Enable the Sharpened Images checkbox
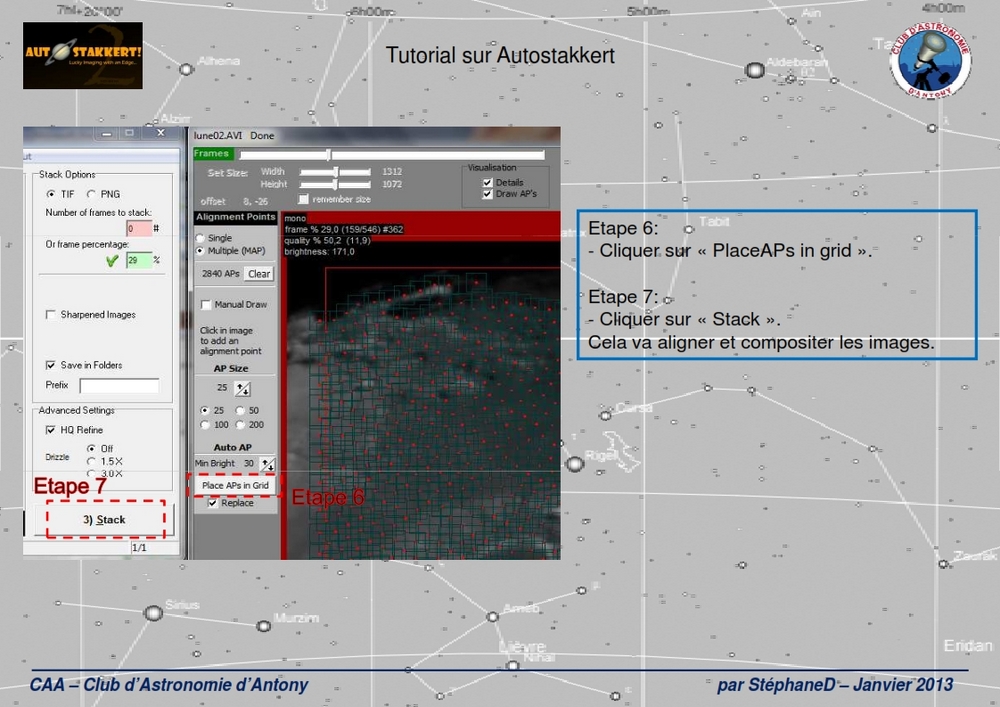 pos(50,314)
